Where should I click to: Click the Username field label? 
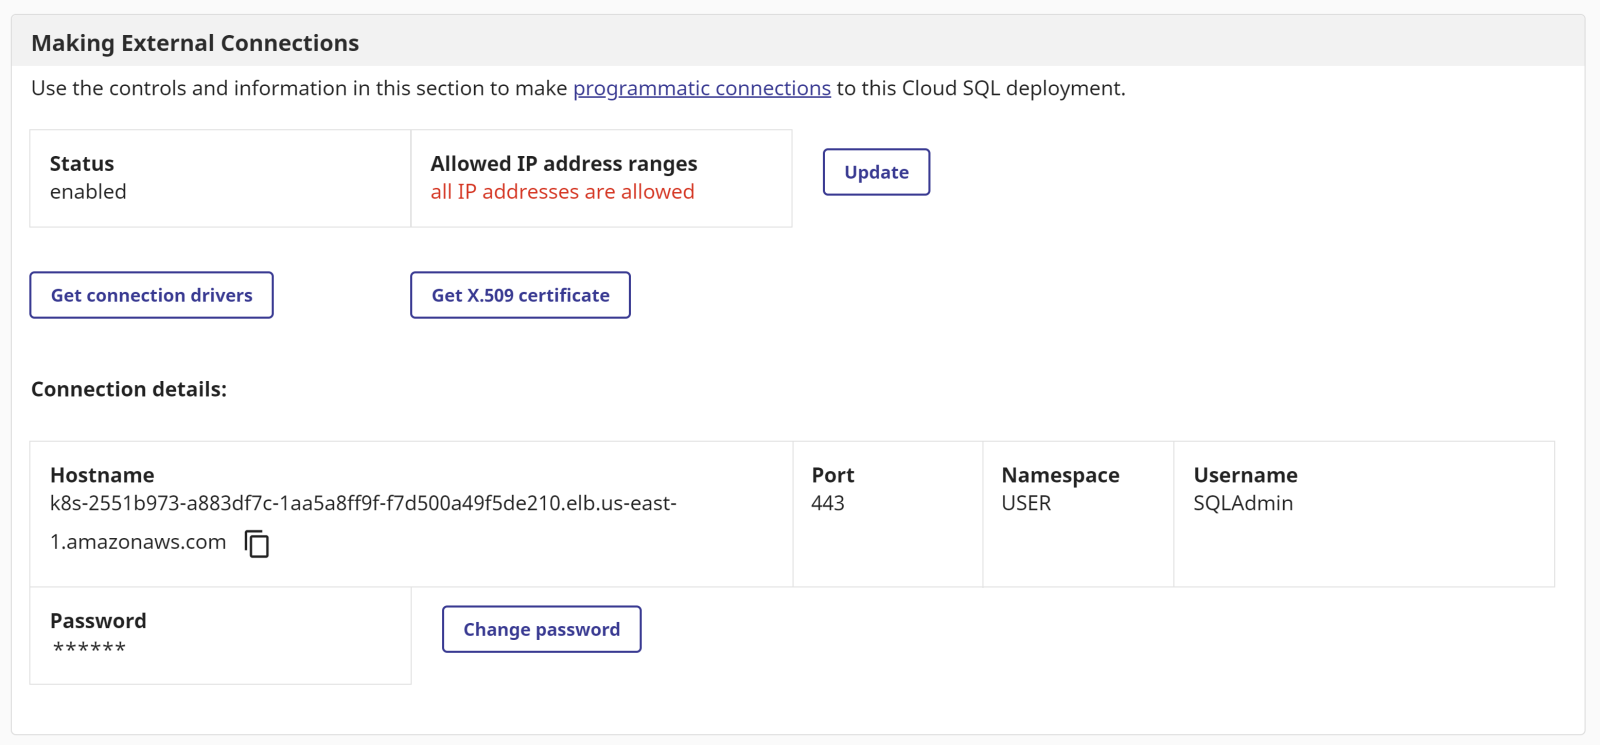point(1245,475)
